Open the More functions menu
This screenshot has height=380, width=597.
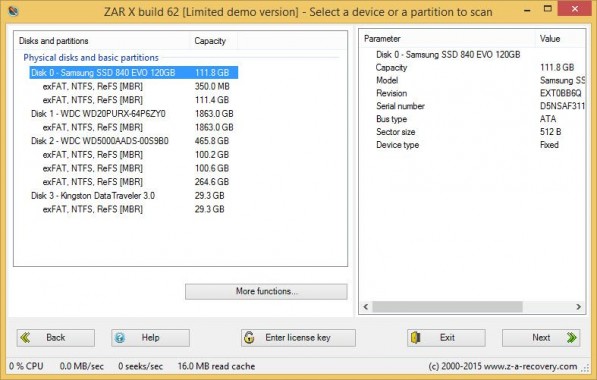(x=266, y=291)
